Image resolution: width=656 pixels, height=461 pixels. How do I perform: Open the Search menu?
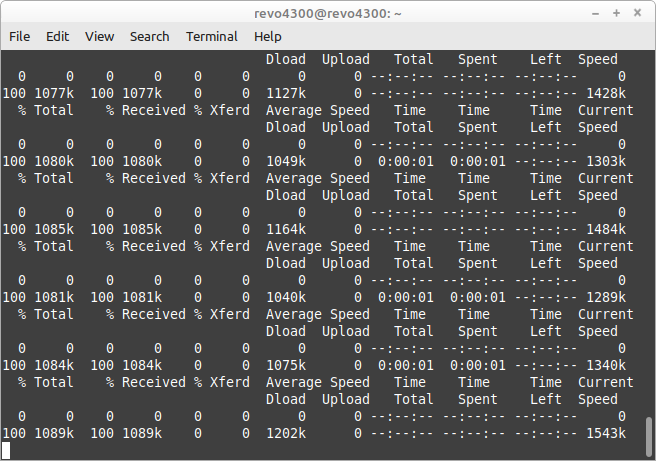149,37
